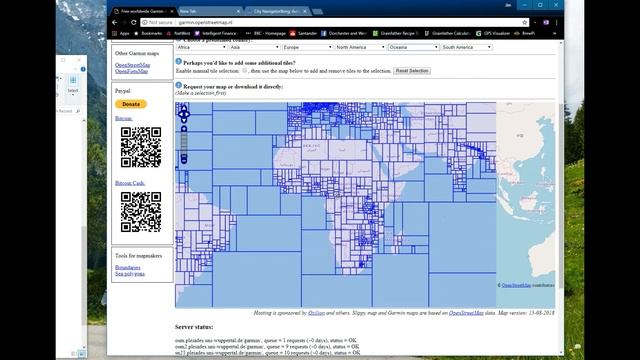
Task: Click info icon beside additional tiles heading
Action: pos(178,62)
